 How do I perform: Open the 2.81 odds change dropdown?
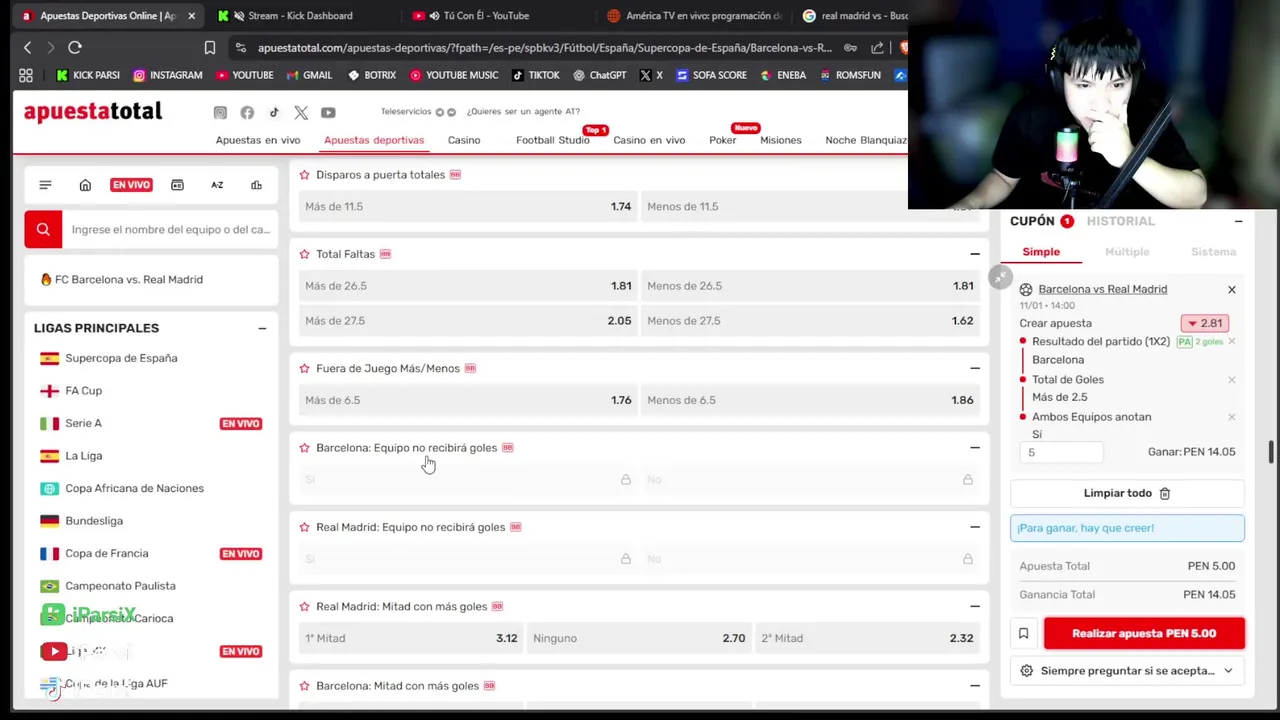[x=1205, y=323]
